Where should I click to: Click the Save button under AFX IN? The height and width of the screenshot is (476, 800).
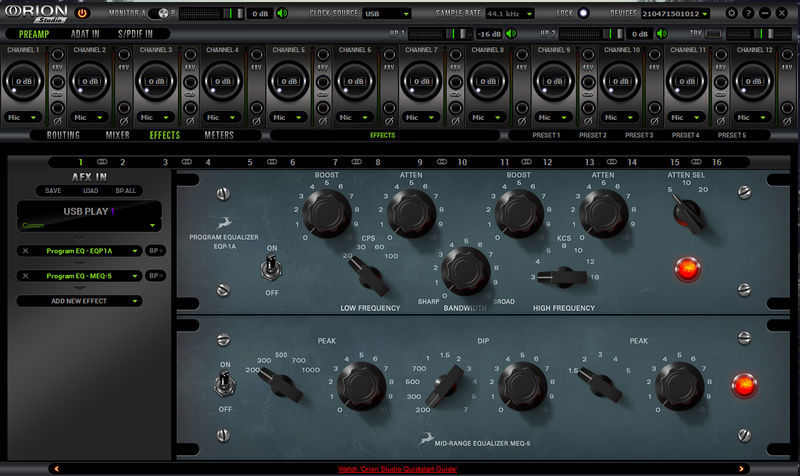(x=53, y=191)
